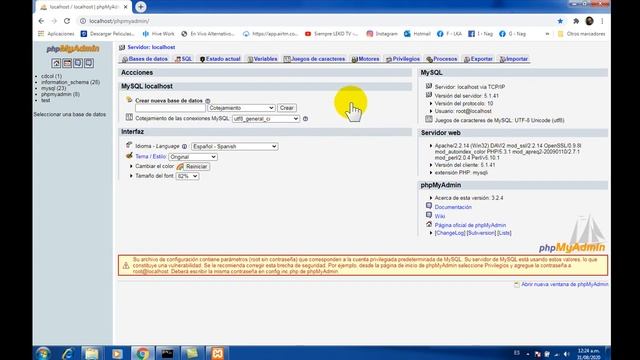Screen dimensions: 640x360
Task: Open the Procesos tab
Action: (x=442, y=59)
